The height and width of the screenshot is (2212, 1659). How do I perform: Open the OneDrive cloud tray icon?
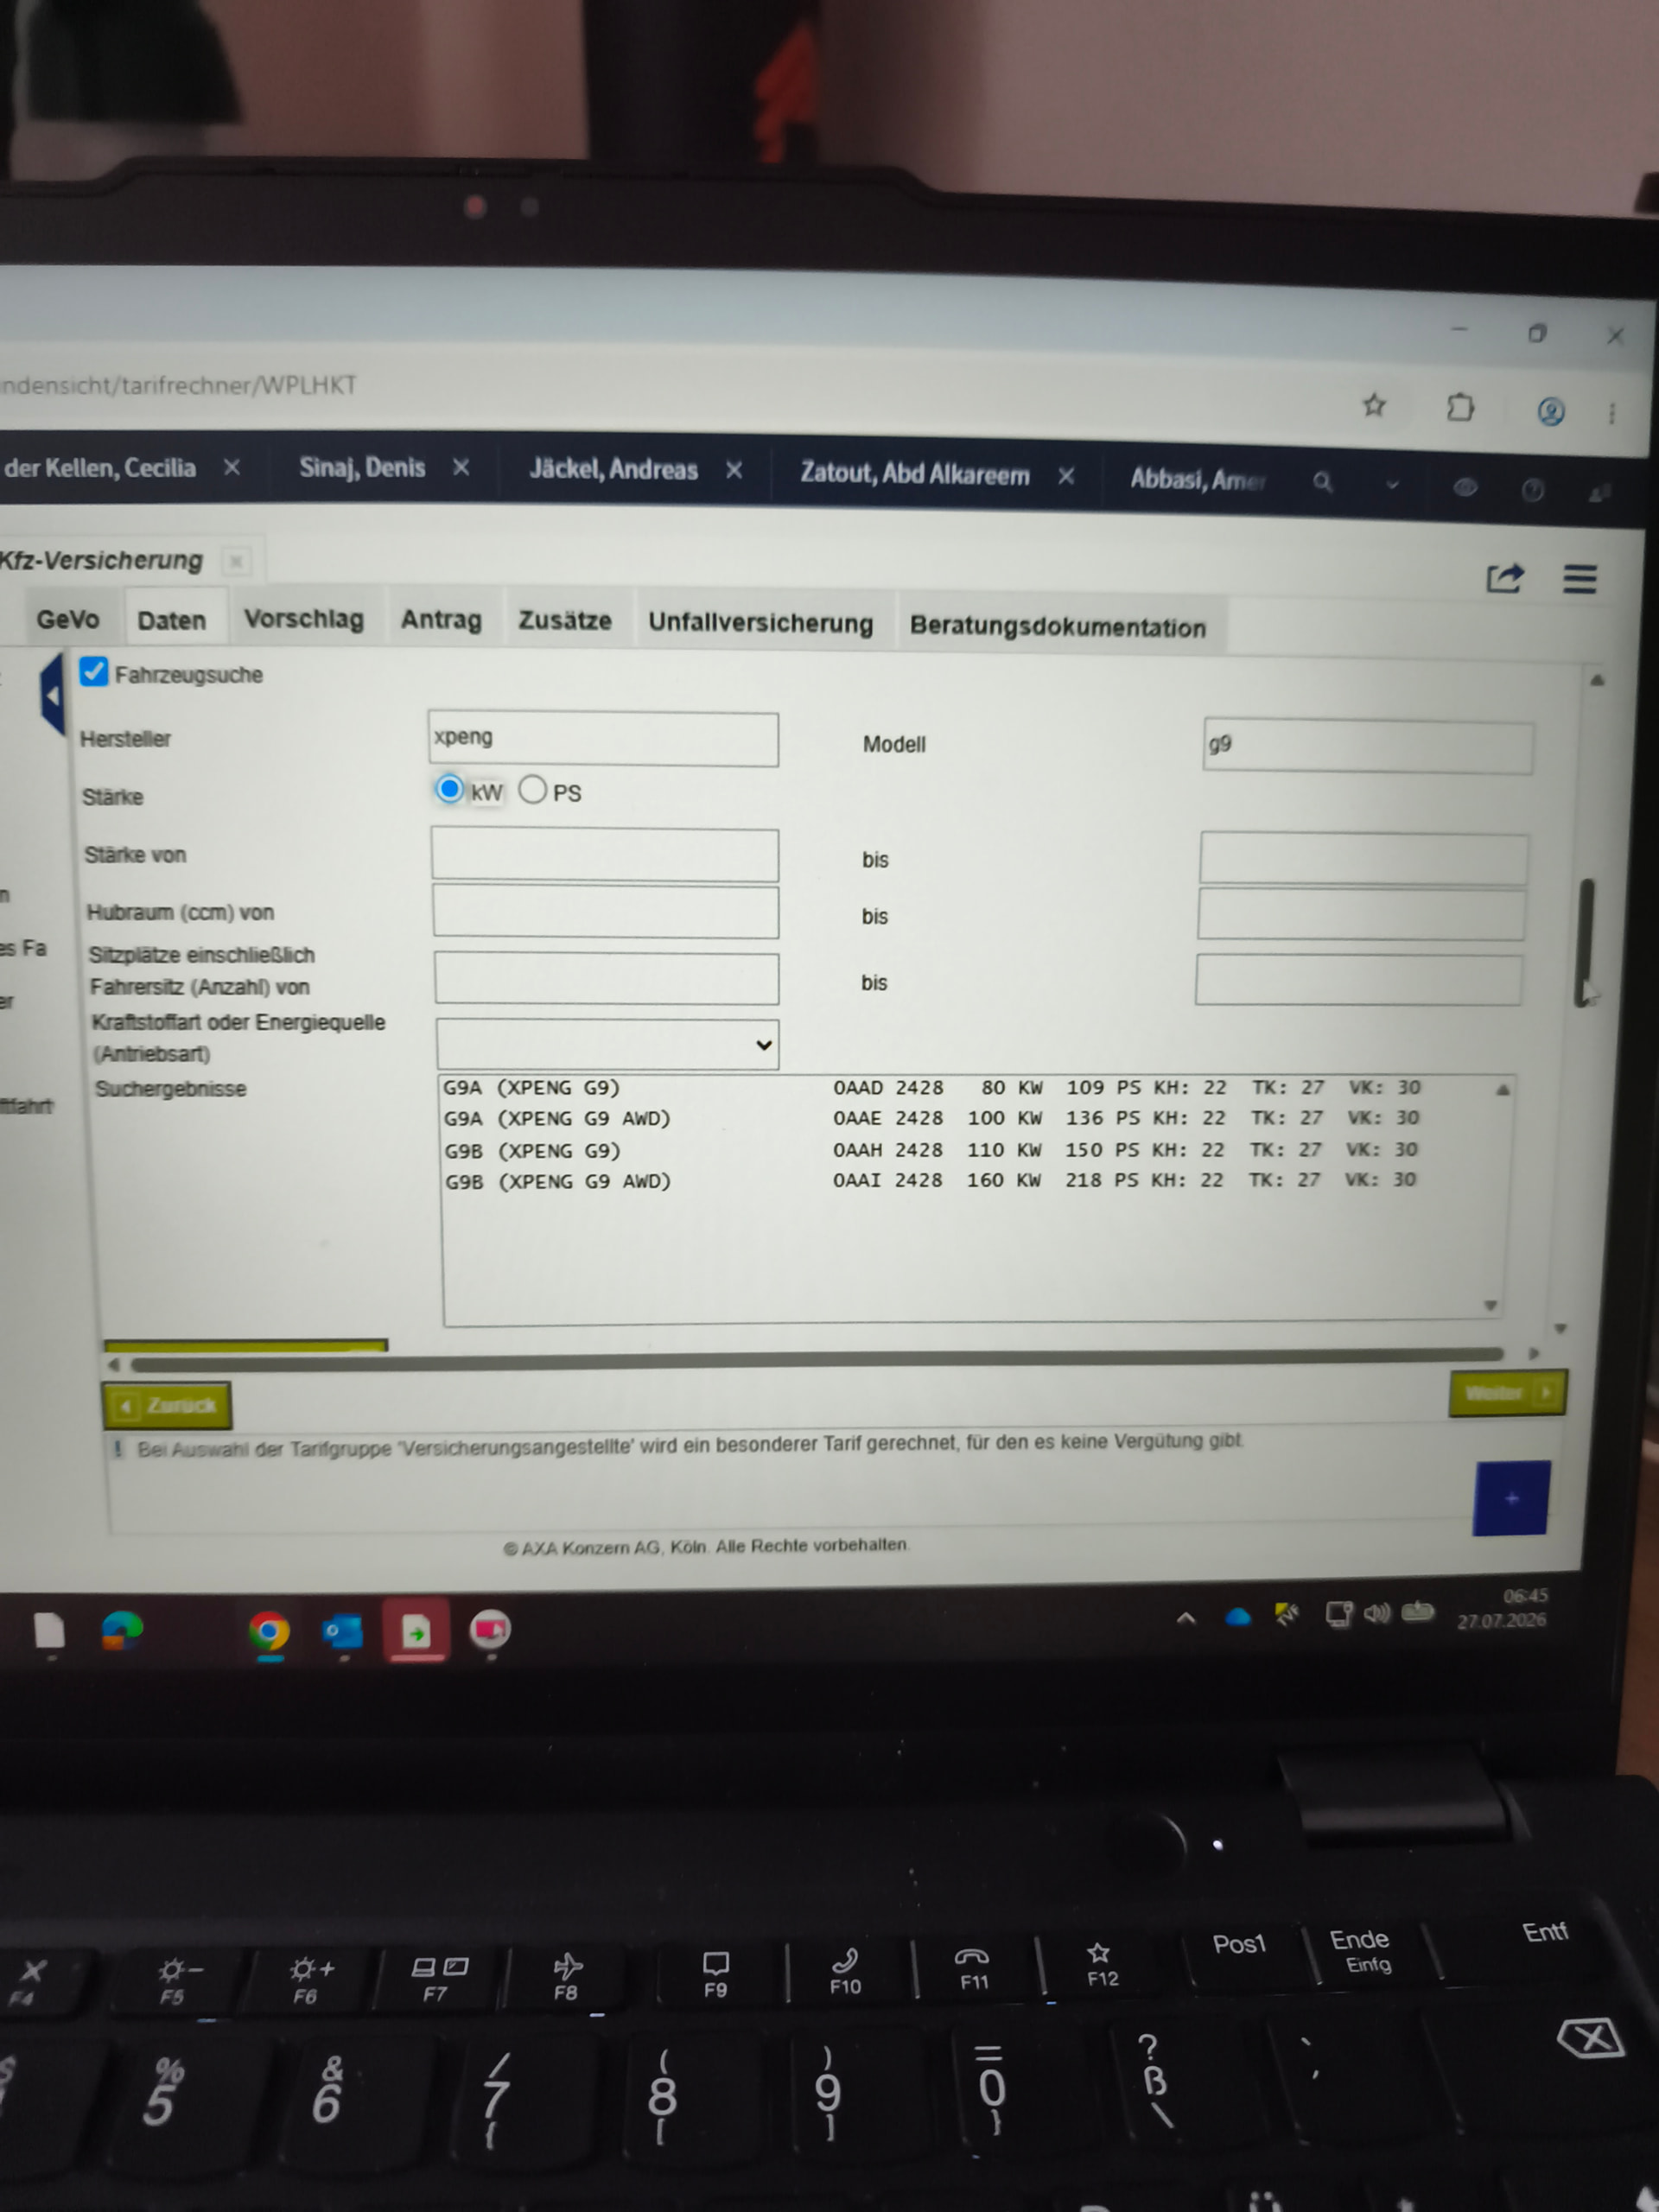1238,1616
